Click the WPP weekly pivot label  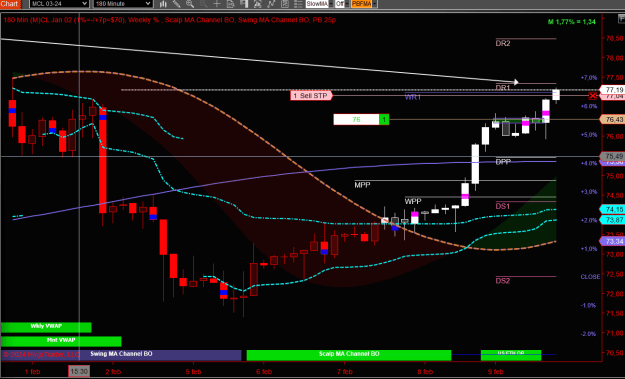tap(413, 201)
